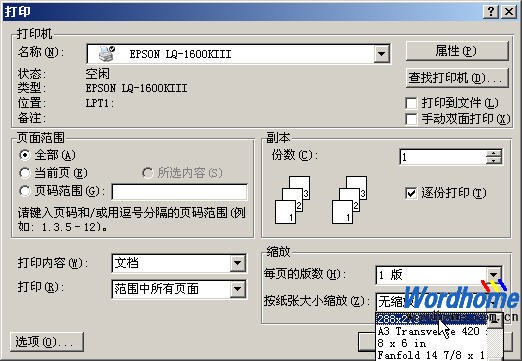Enable 打印到文件 (L) checkbox
Viewport: 522px width, 361px height.
click(411, 103)
